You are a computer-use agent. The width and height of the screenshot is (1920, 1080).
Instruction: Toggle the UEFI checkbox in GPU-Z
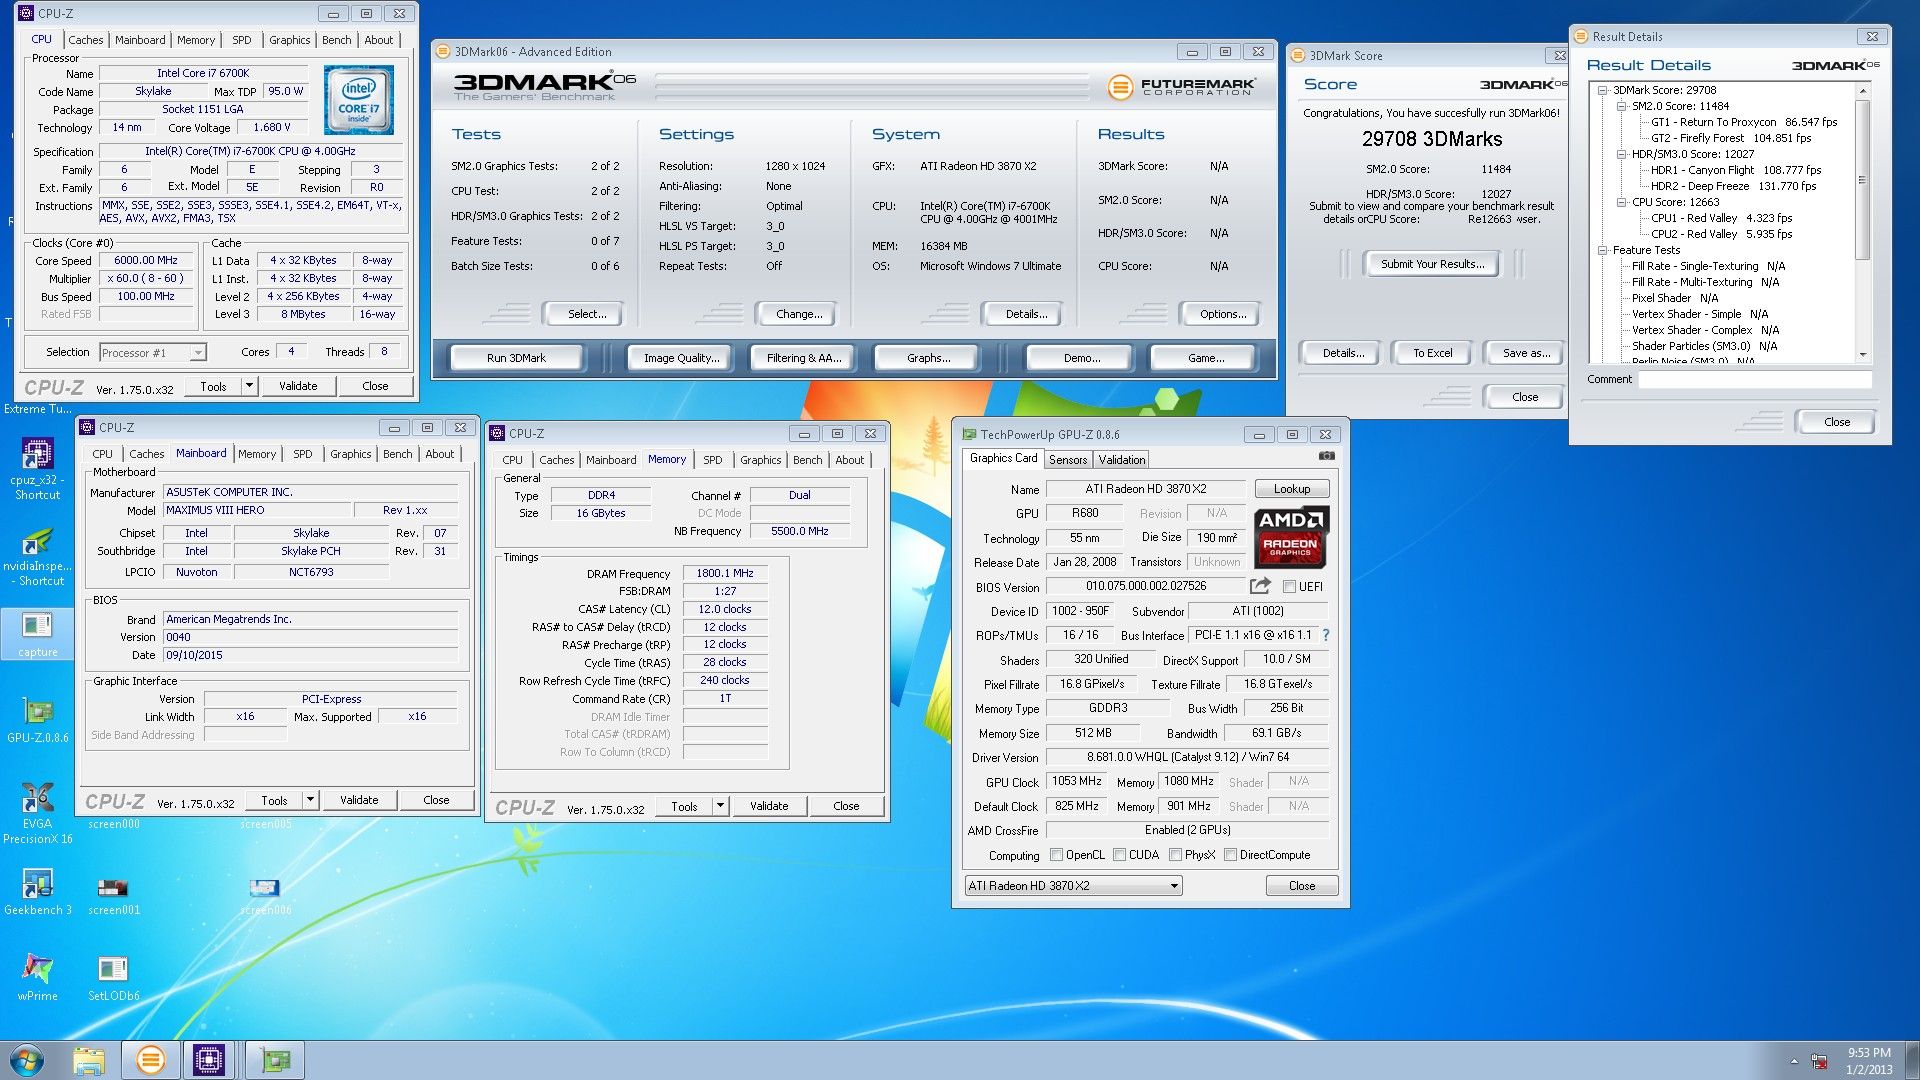pyautogui.click(x=1289, y=587)
